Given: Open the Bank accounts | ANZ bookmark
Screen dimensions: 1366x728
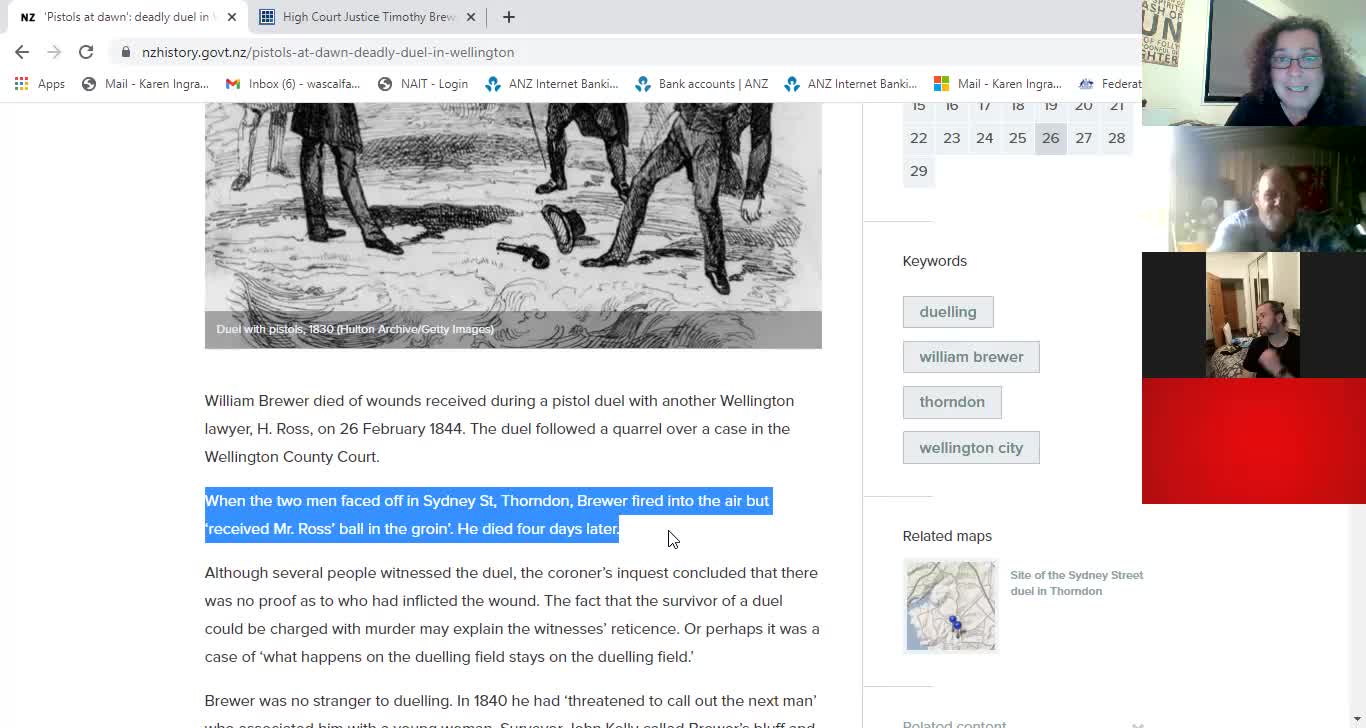Looking at the screenshot, I should (x=701, y=84).
